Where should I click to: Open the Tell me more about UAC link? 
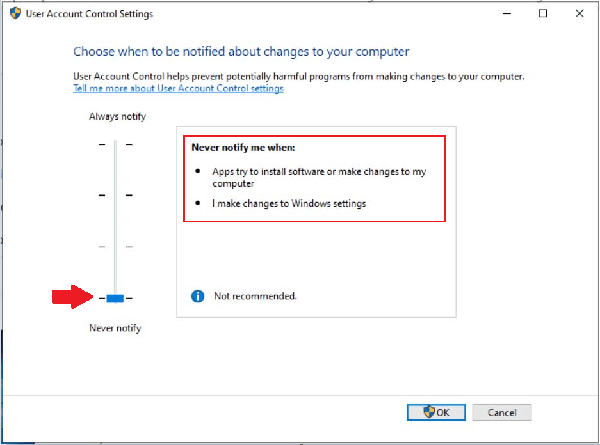[178, 89]
